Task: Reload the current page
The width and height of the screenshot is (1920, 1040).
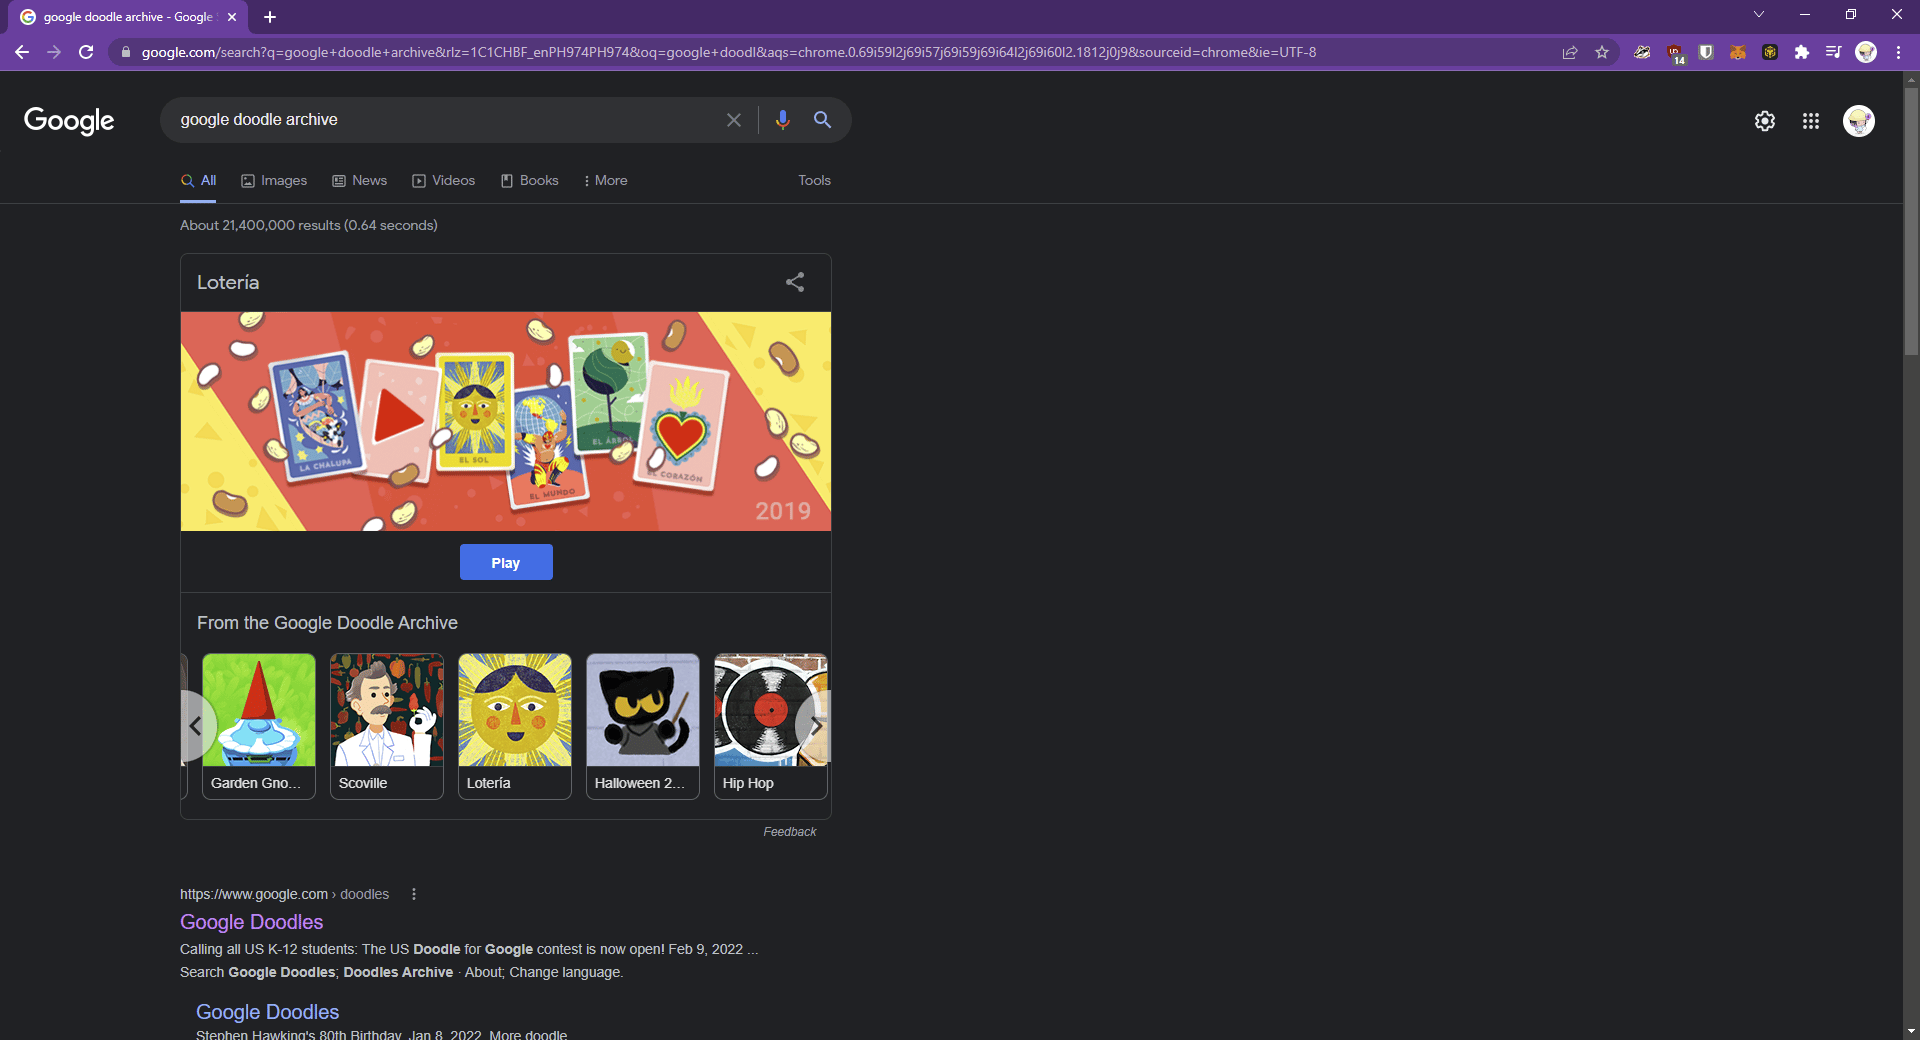Action: pyautogui.click(x=86, y=52)
